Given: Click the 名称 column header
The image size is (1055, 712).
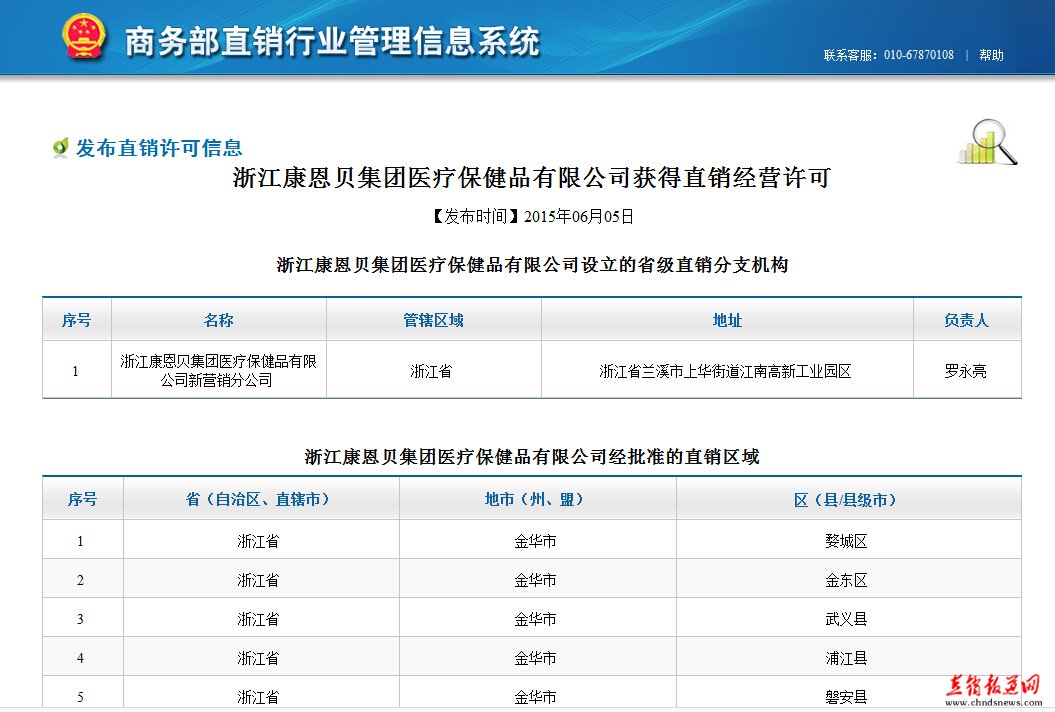Looking at the screenshot, I should pos(219,320).
